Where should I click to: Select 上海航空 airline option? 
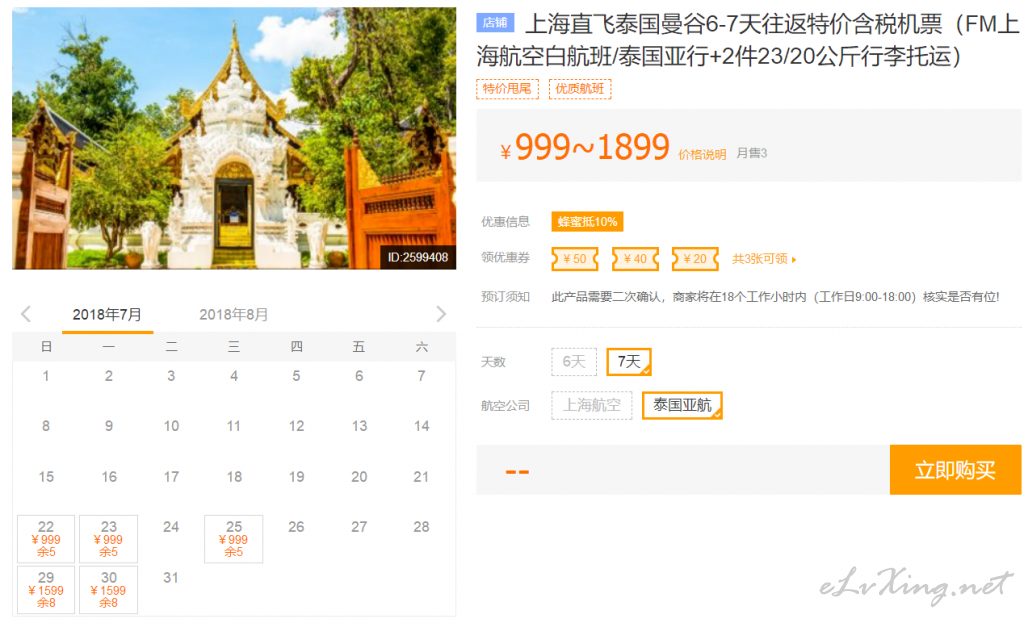(x=592, y=405)
